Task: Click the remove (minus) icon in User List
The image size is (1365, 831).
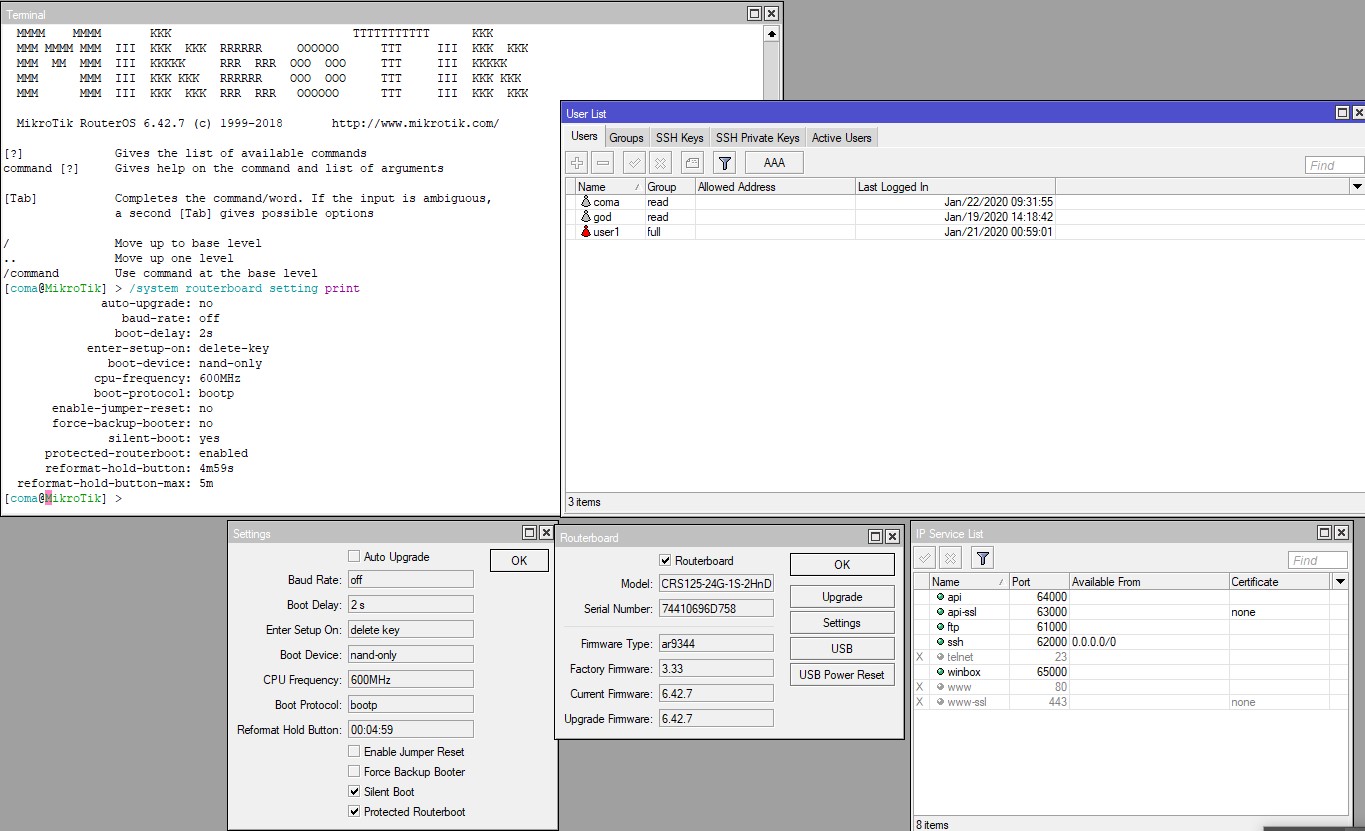Action: 603,163
